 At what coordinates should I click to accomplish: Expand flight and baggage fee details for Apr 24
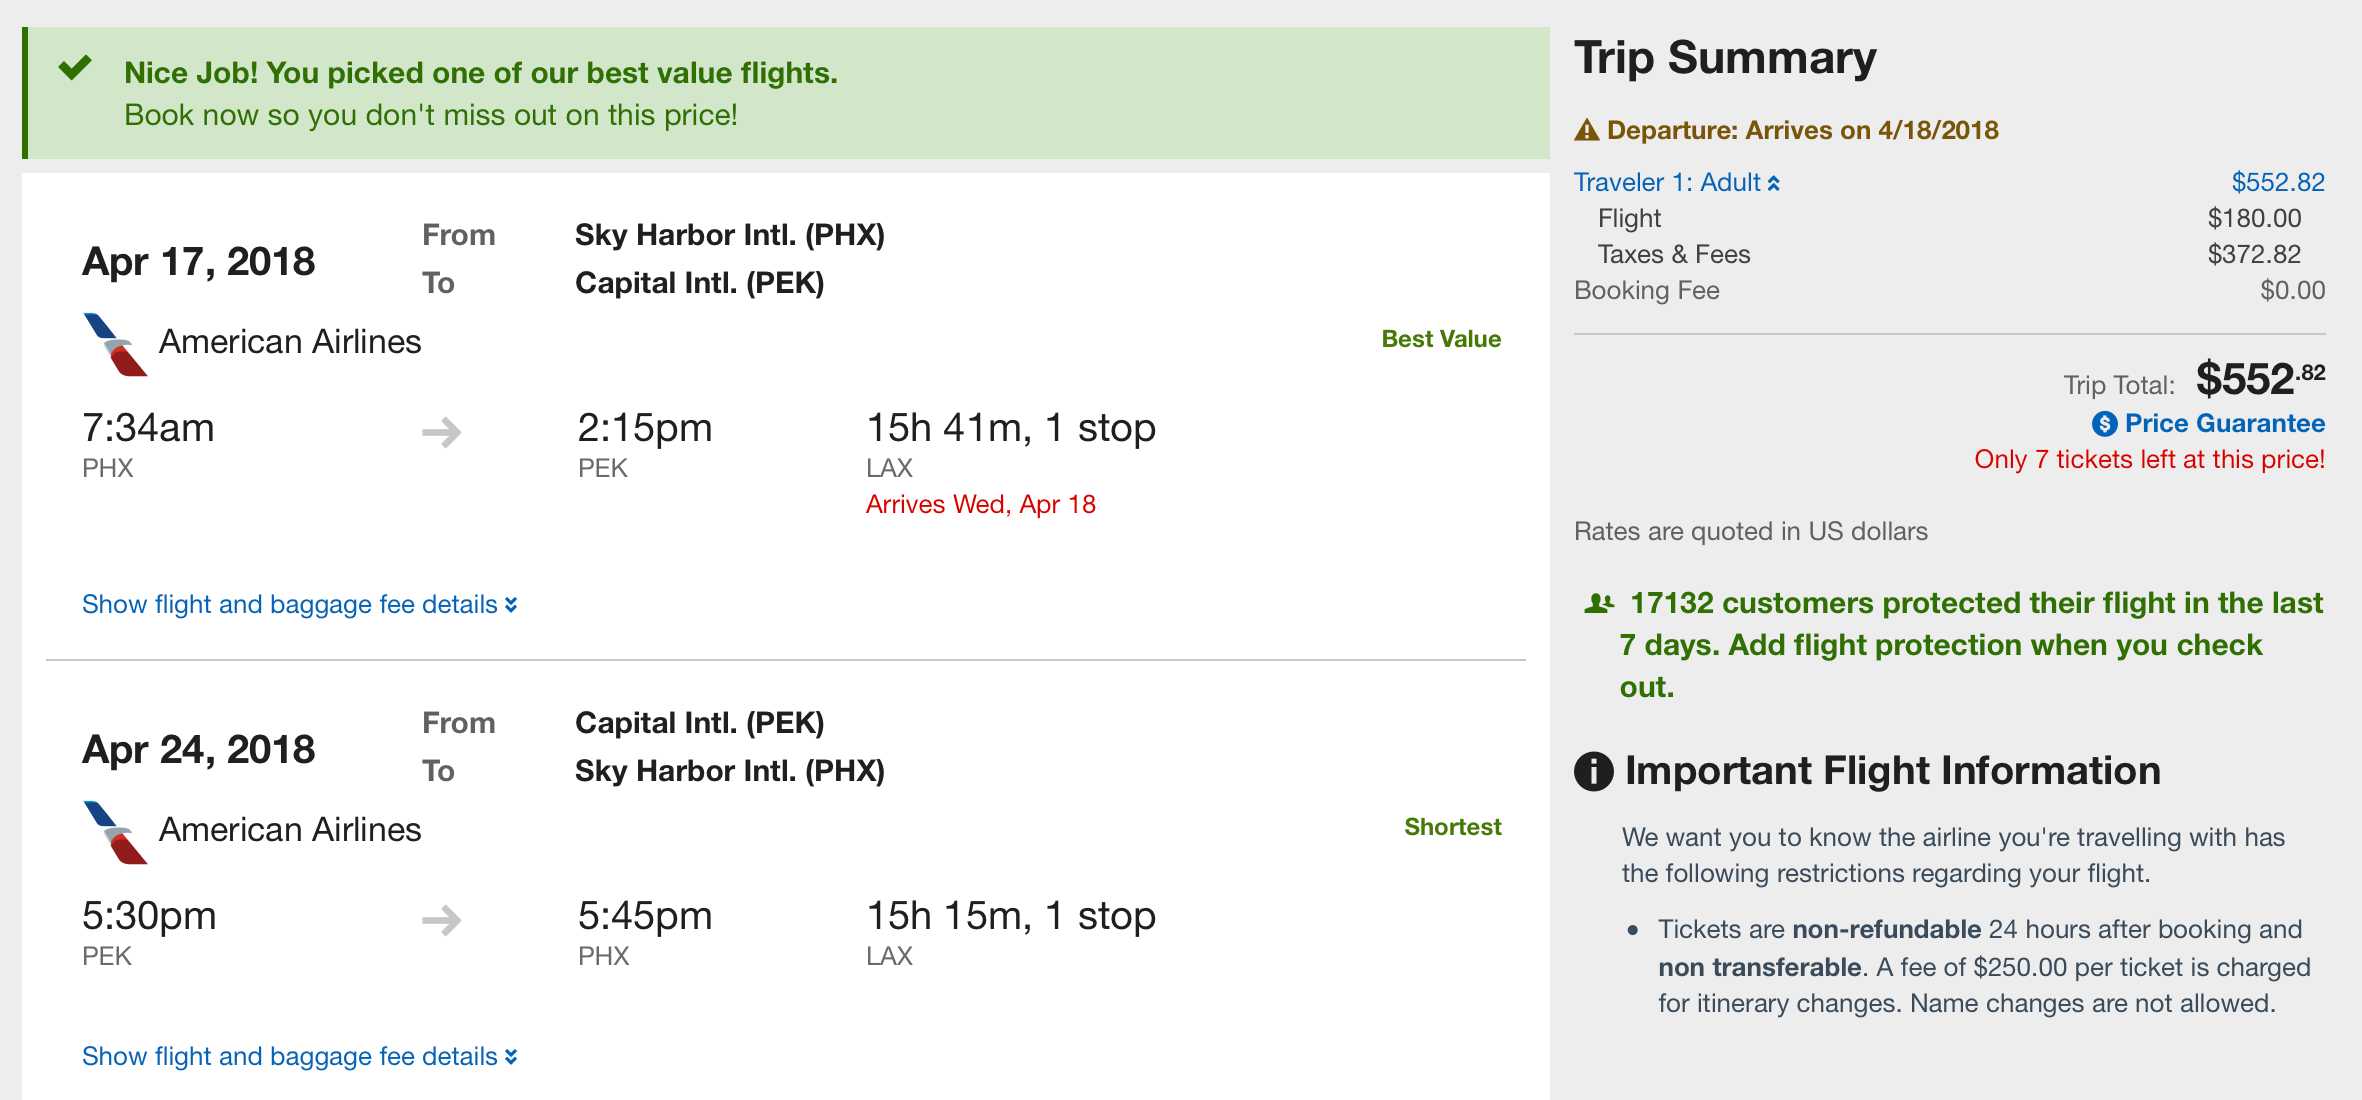(299, 1057)
